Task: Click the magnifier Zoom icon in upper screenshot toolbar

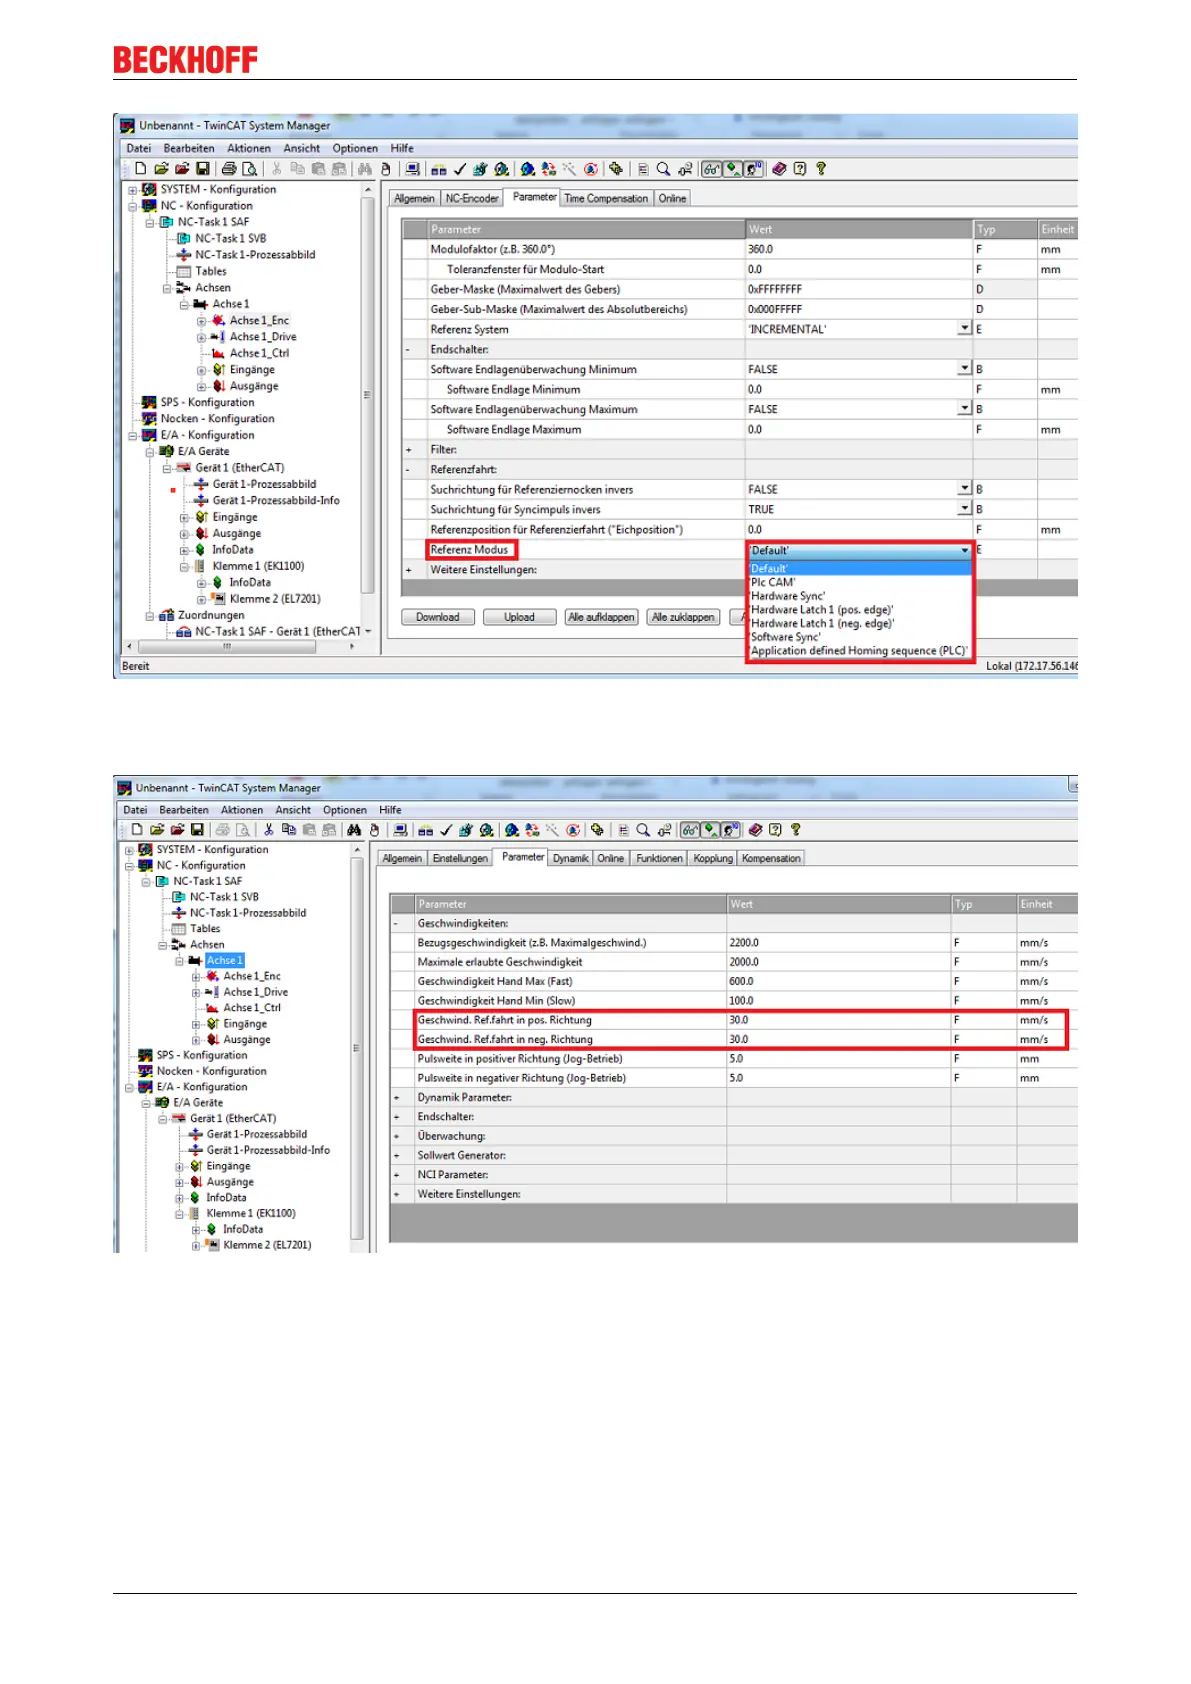Action: 663,169
